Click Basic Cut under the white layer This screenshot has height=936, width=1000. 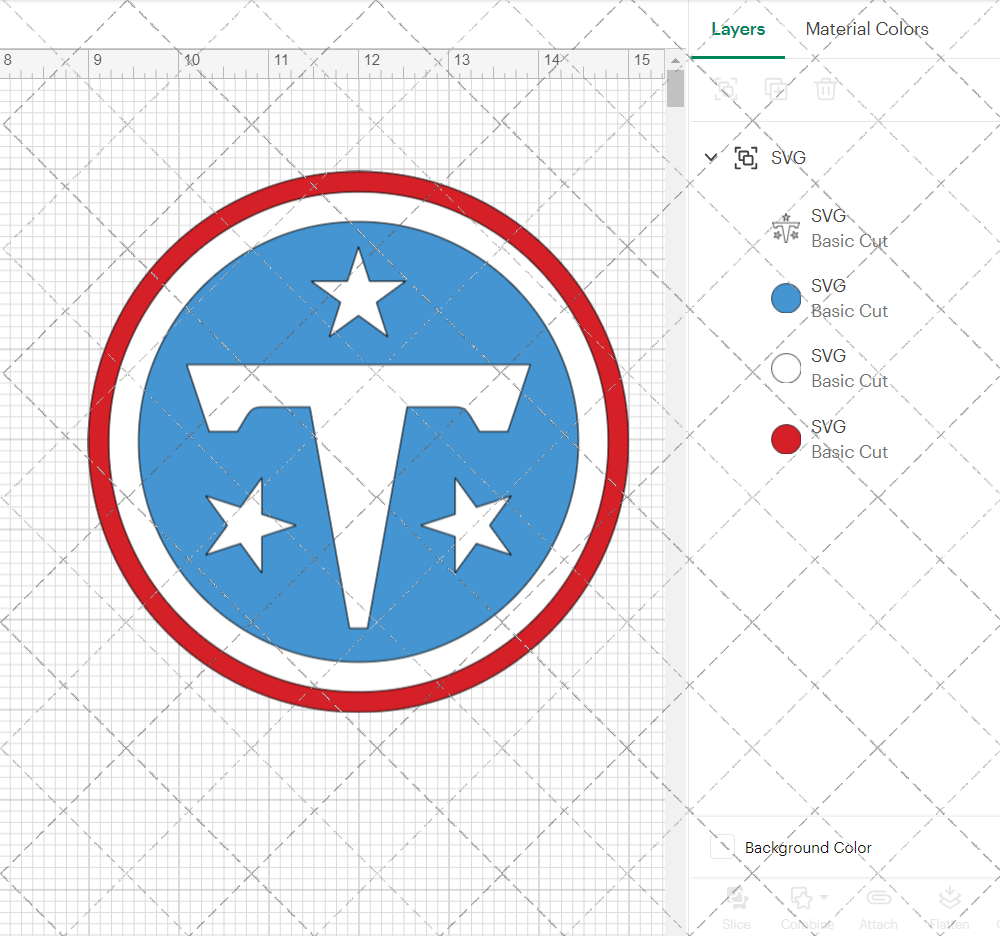(849, 381)
